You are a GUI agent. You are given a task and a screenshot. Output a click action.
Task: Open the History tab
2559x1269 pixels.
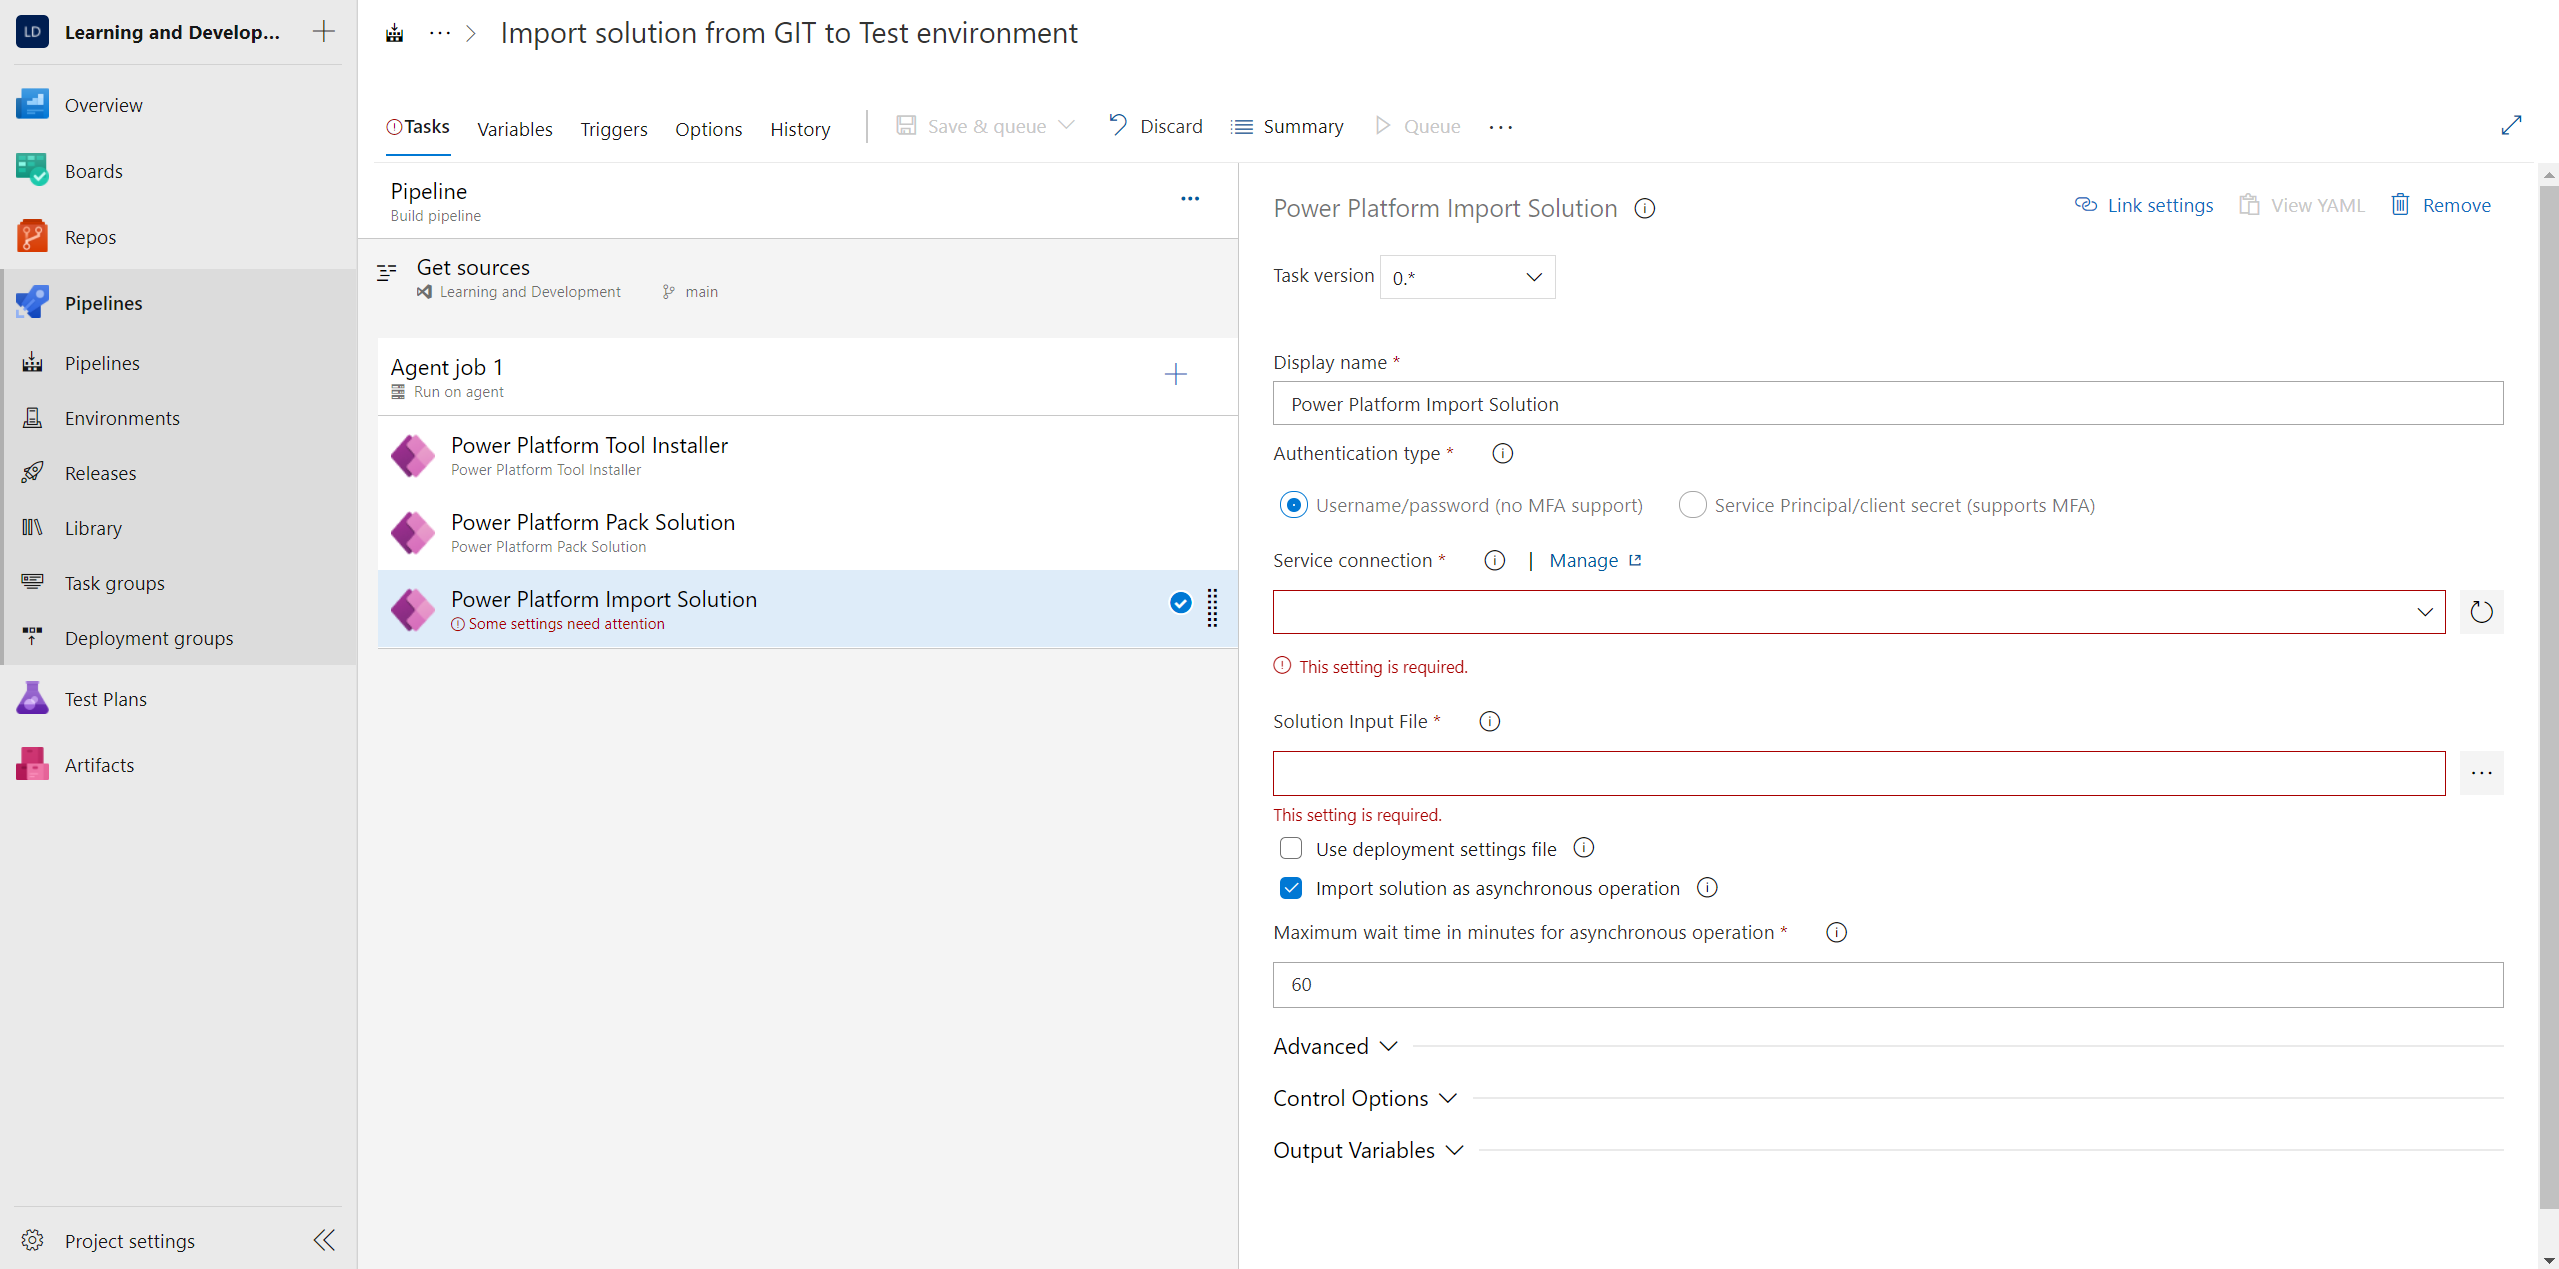click(799, 128)
